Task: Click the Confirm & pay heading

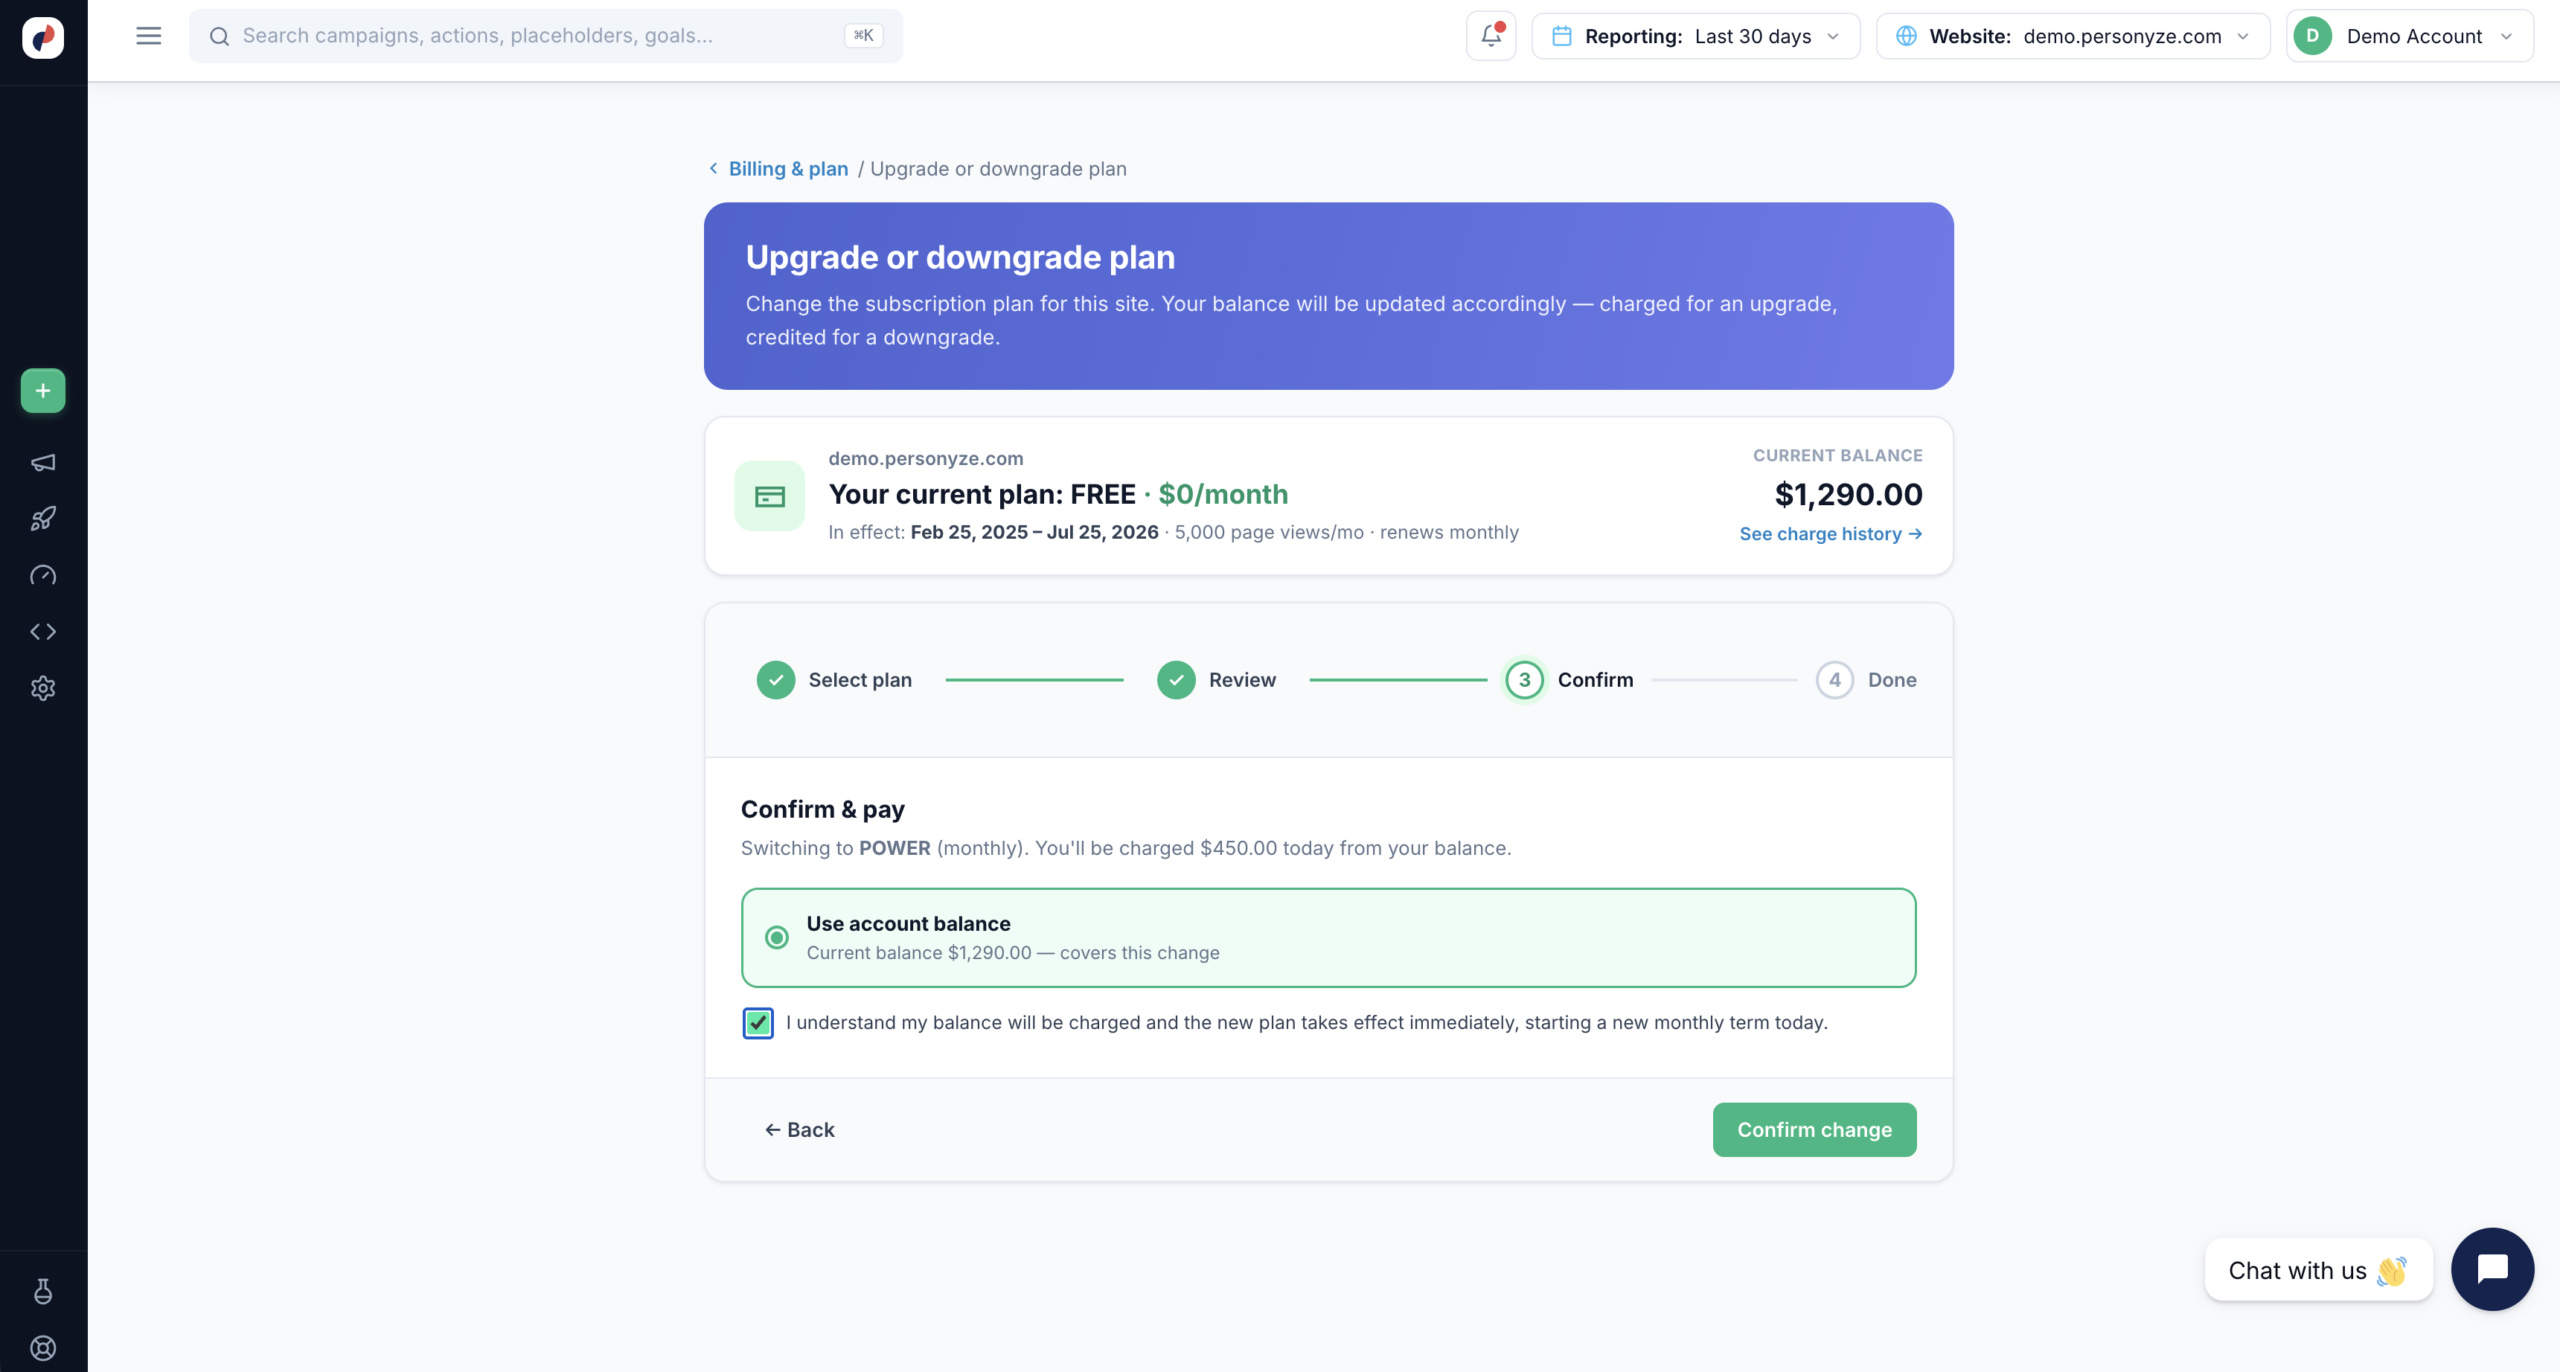Action: click(x=822, y=809)
